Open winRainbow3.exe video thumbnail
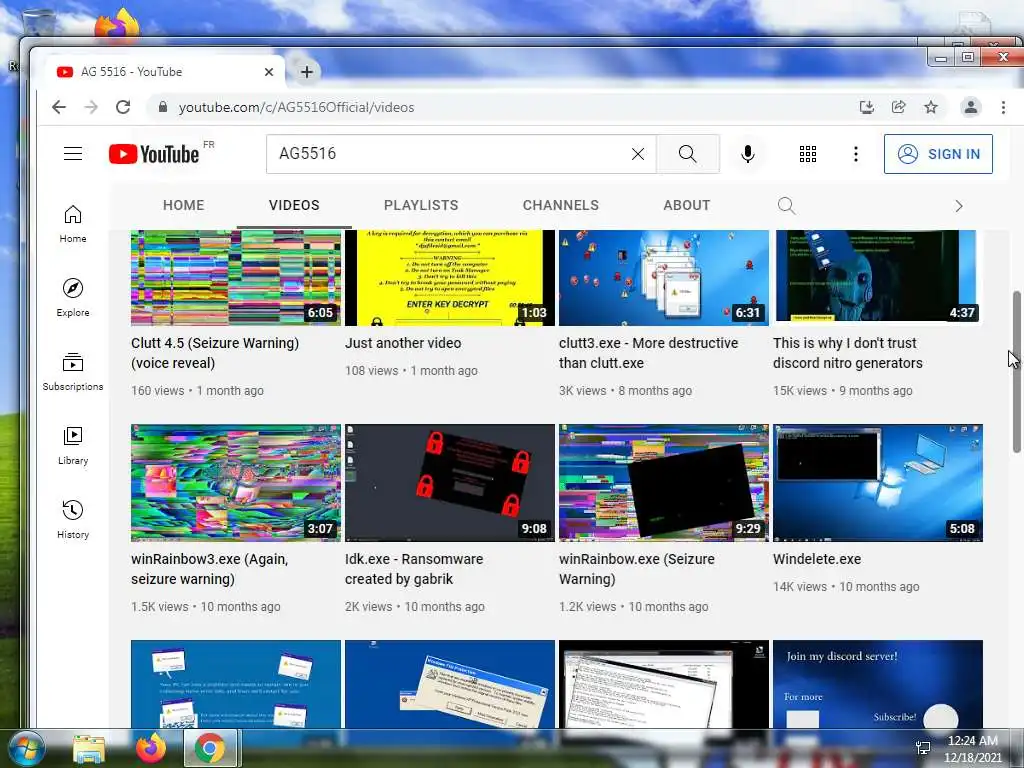Image resolution: width=1024 pixels, height=768 pixels. [236, 483]
